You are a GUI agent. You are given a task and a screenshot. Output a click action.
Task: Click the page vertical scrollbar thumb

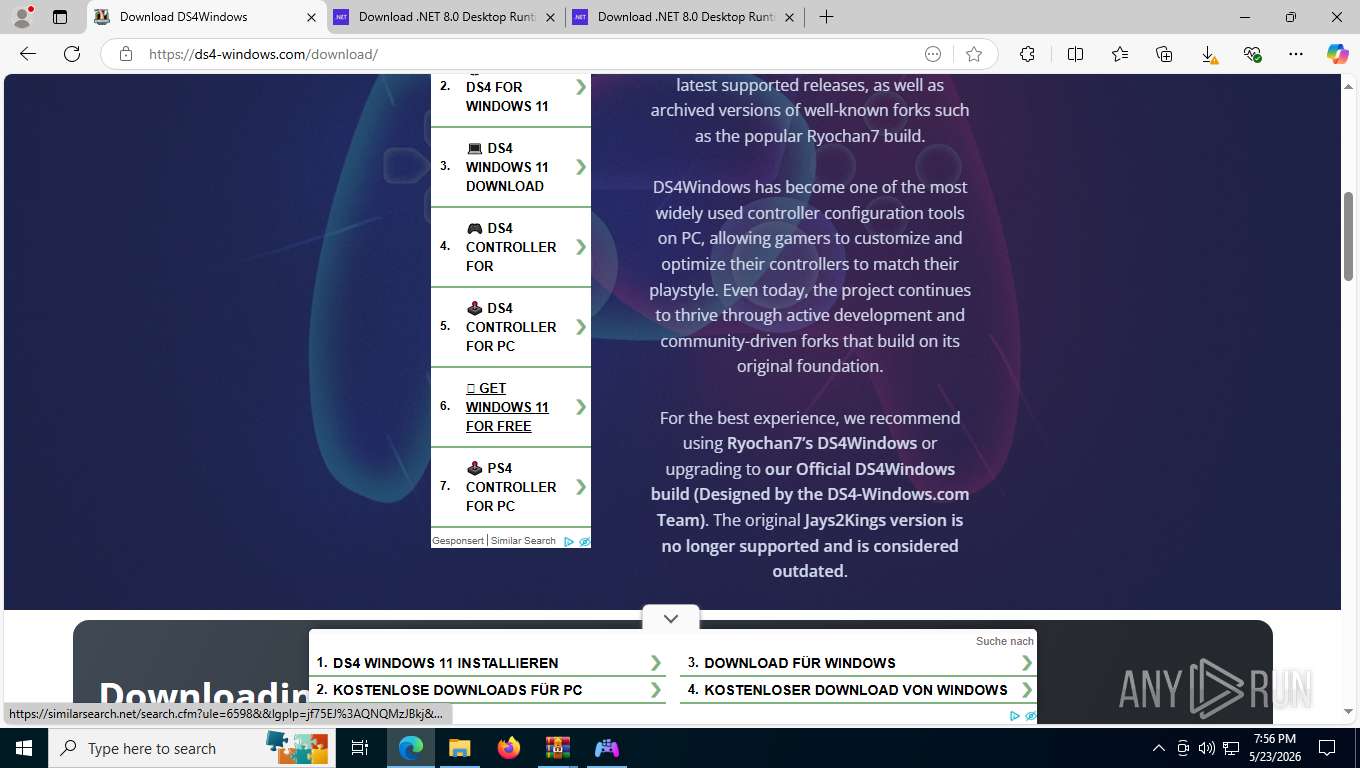(1350, 235)
